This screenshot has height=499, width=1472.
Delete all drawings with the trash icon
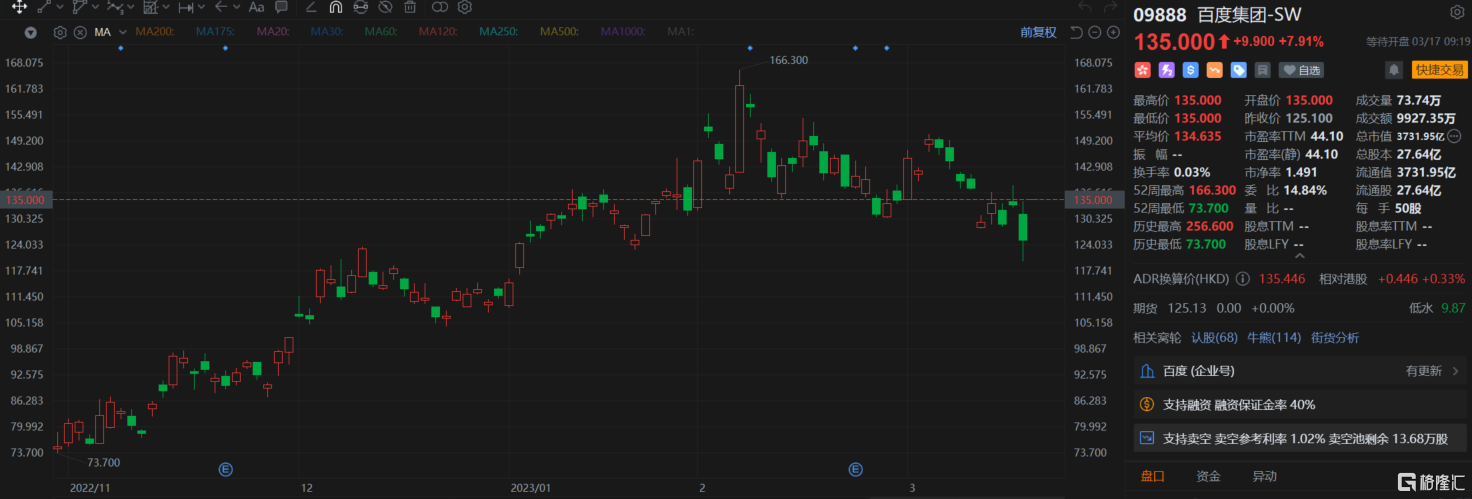click(410, 7)
